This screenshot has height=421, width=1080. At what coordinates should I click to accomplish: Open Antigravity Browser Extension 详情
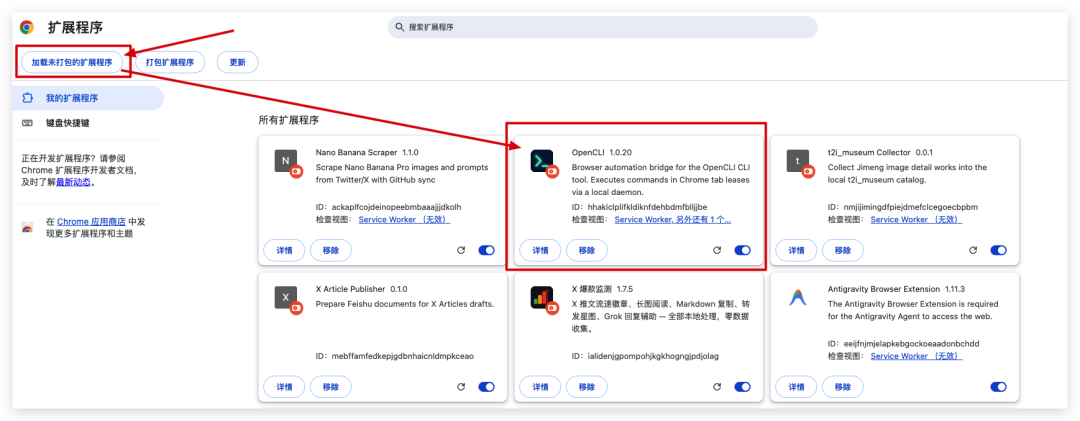pyautogui.click(x=797, y=387)
